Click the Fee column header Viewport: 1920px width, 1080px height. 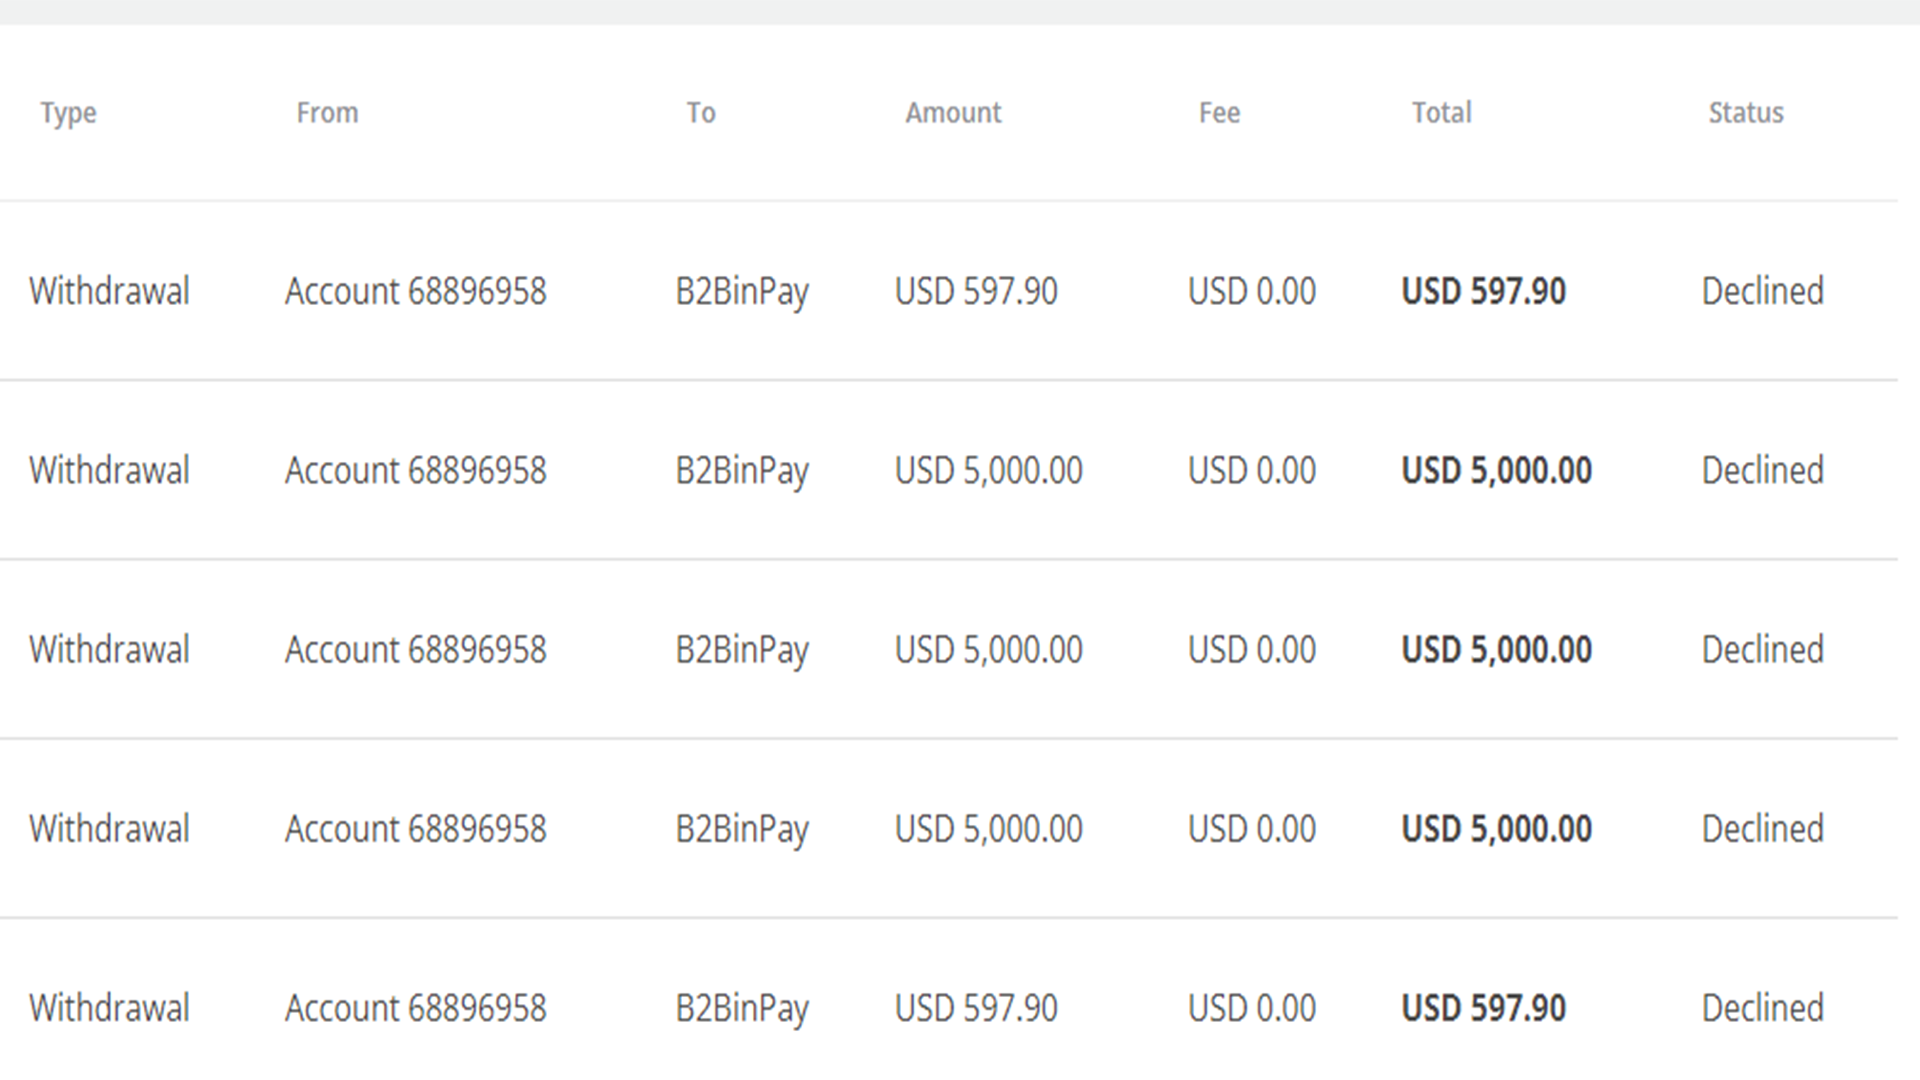(1219, 113)
